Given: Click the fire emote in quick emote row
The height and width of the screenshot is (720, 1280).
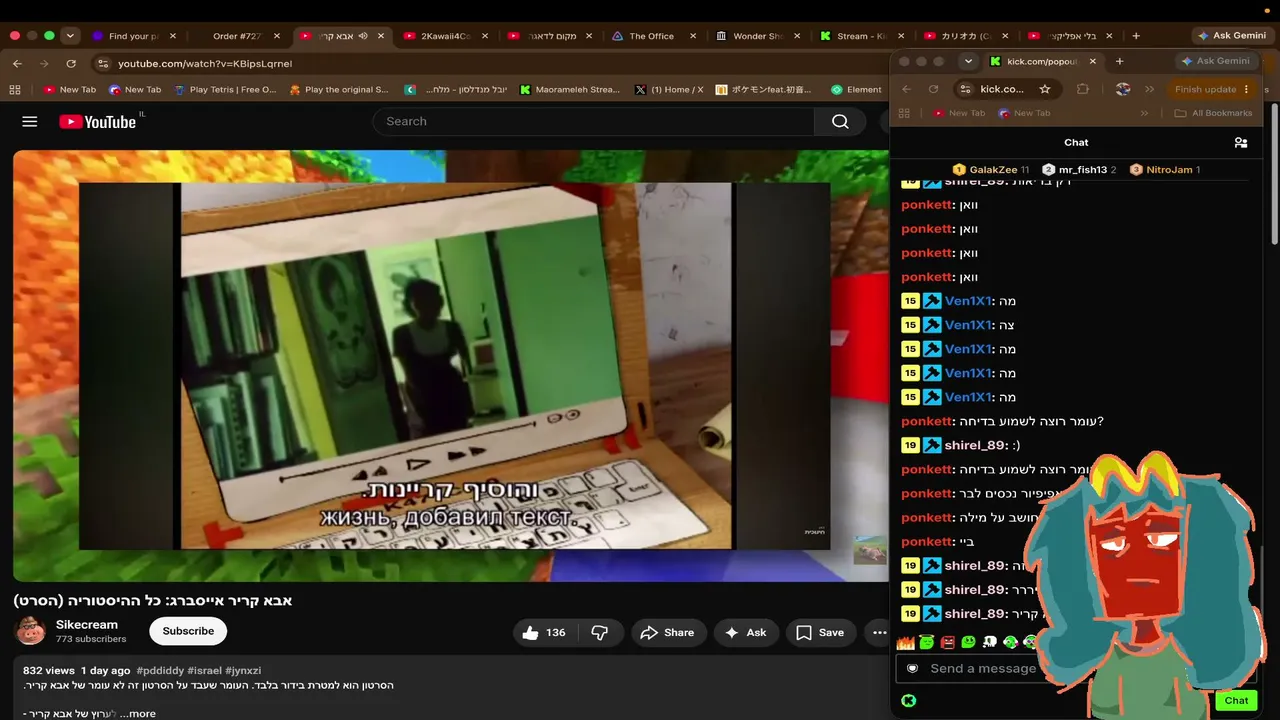Looking at the screenshot, I should 906,642.
